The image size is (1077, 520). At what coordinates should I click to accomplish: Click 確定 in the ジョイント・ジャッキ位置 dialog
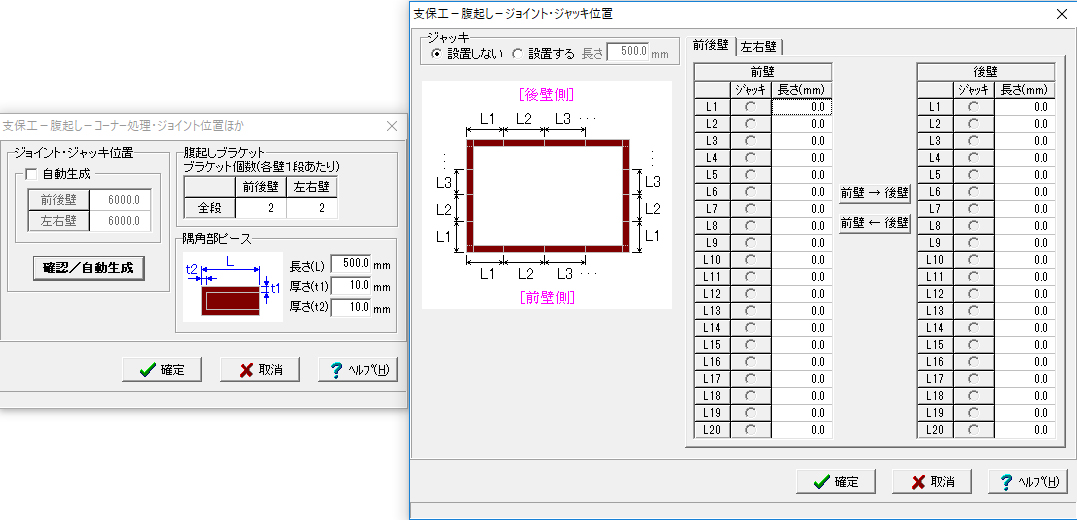tap(836, 482)
